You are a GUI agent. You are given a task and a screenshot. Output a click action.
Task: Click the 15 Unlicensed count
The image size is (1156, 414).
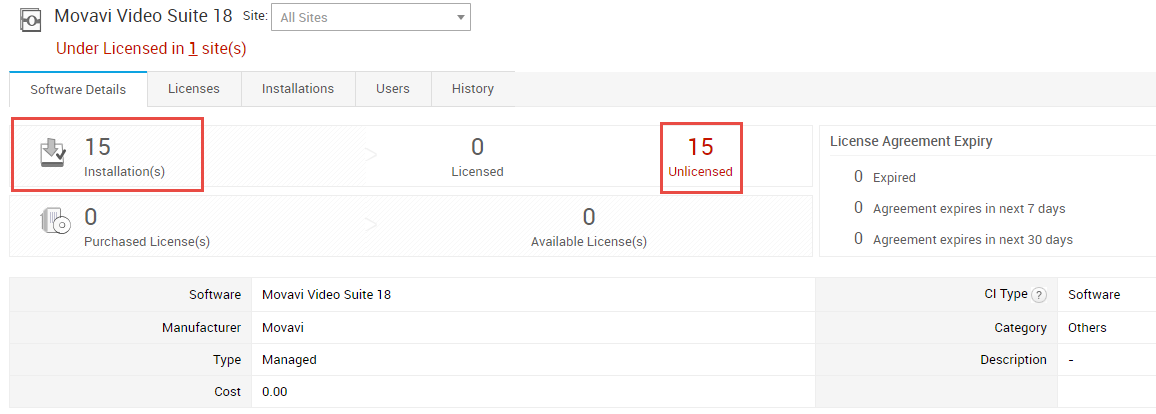(700, 147)
